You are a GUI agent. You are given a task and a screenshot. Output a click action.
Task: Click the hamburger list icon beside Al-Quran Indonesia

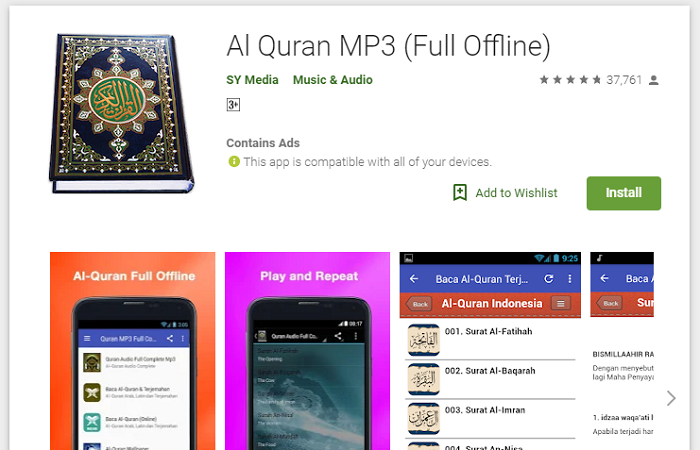[561, 304]
